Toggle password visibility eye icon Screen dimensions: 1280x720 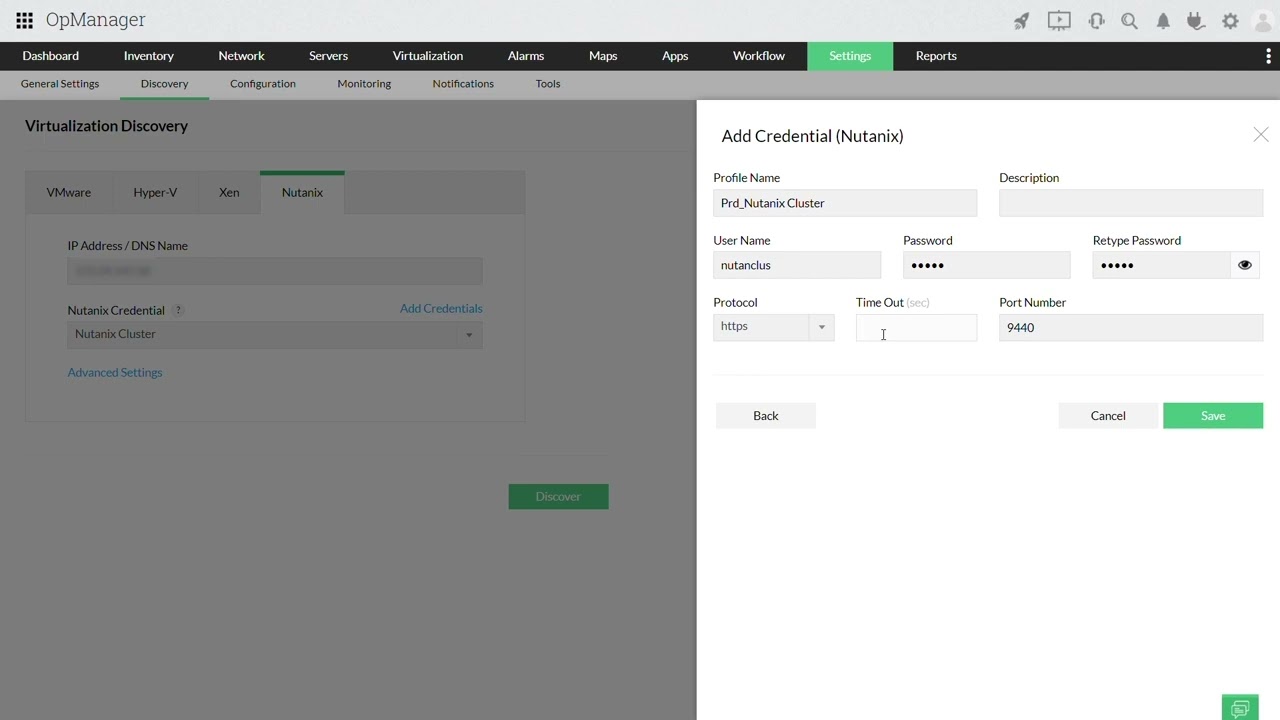(x=1245, y=265)
